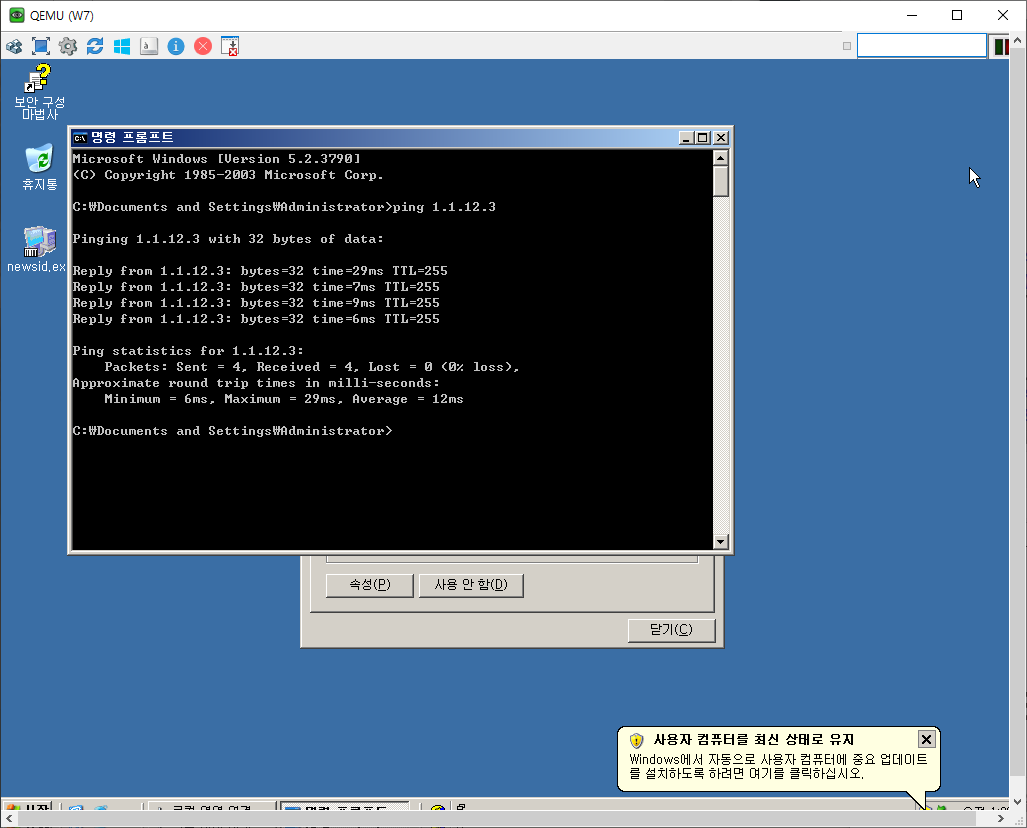The image size is (1027, 828).
Task: Click green and red indicator in toolbar corner
Action: [1000, 47]
